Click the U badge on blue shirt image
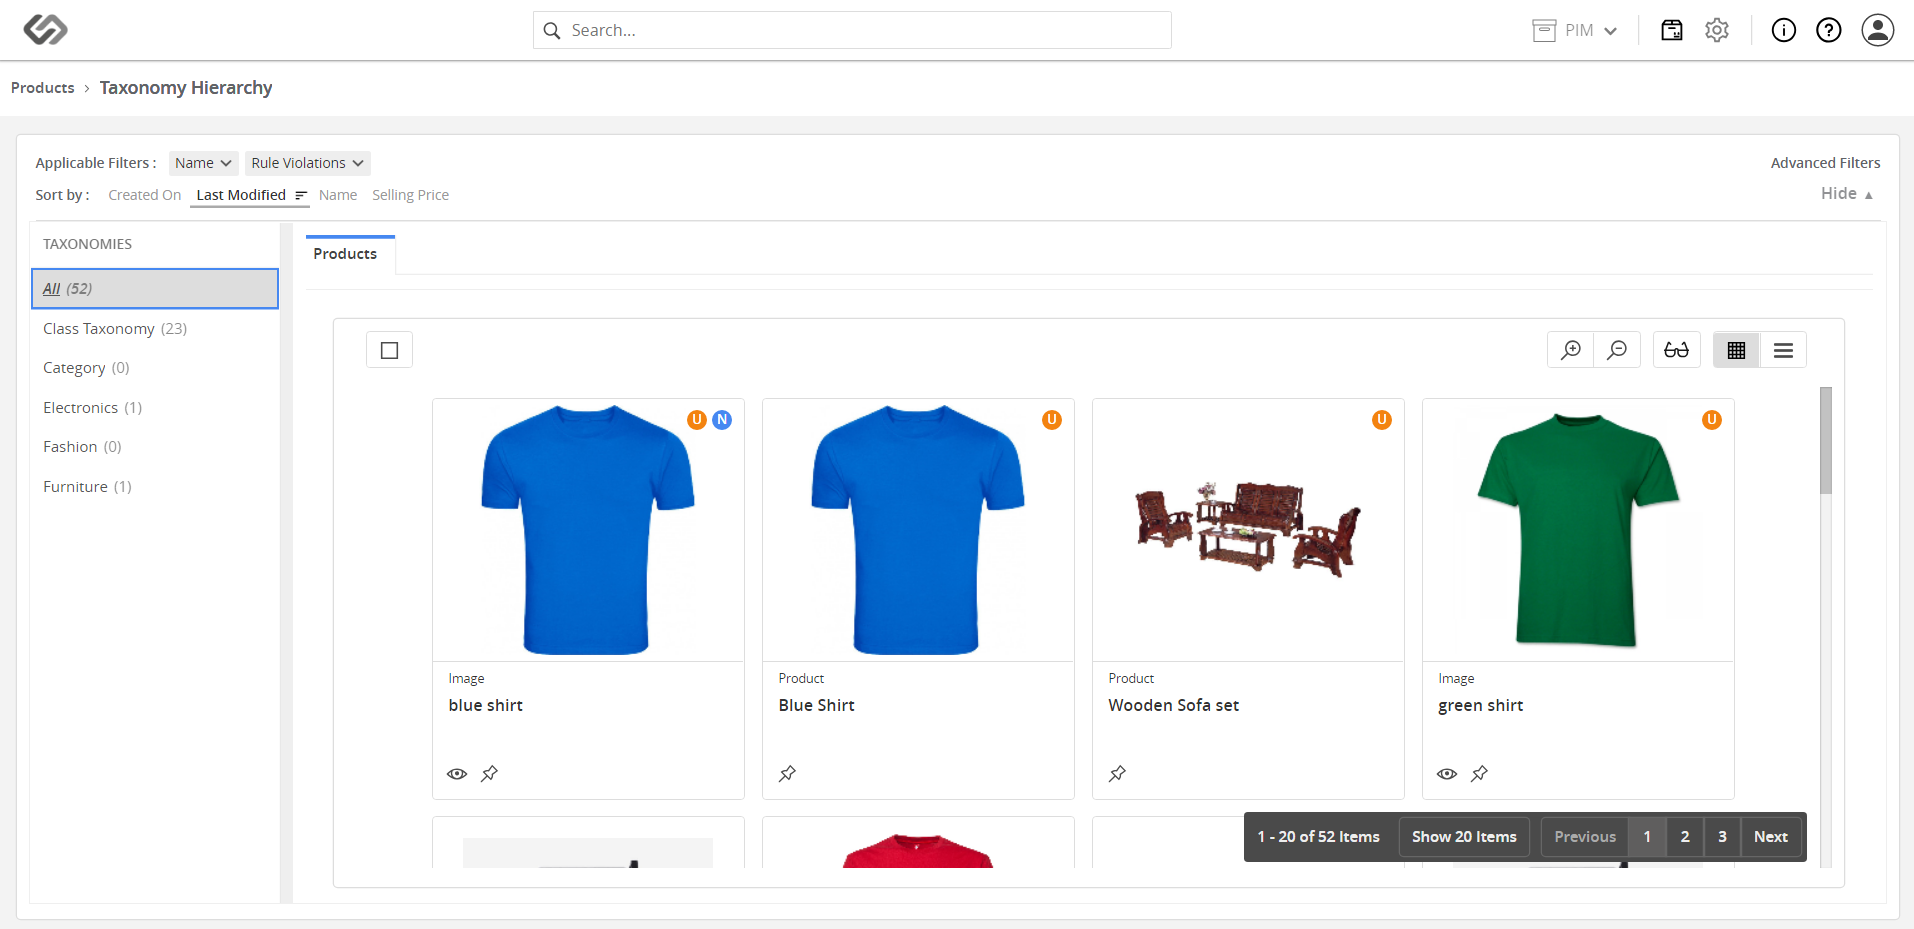Image resolution: width=1914 pixels, height=929 pixels. (x=697, y=420)
